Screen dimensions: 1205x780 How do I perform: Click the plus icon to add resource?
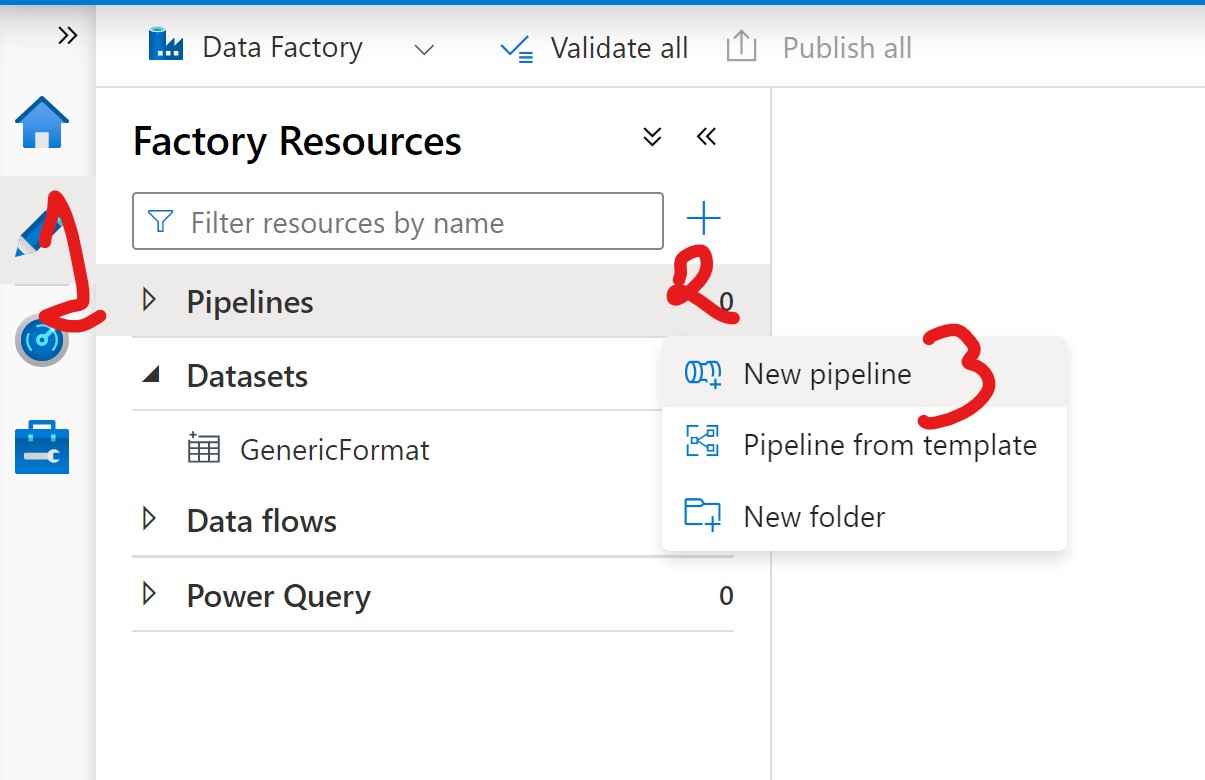click(703, 218)
